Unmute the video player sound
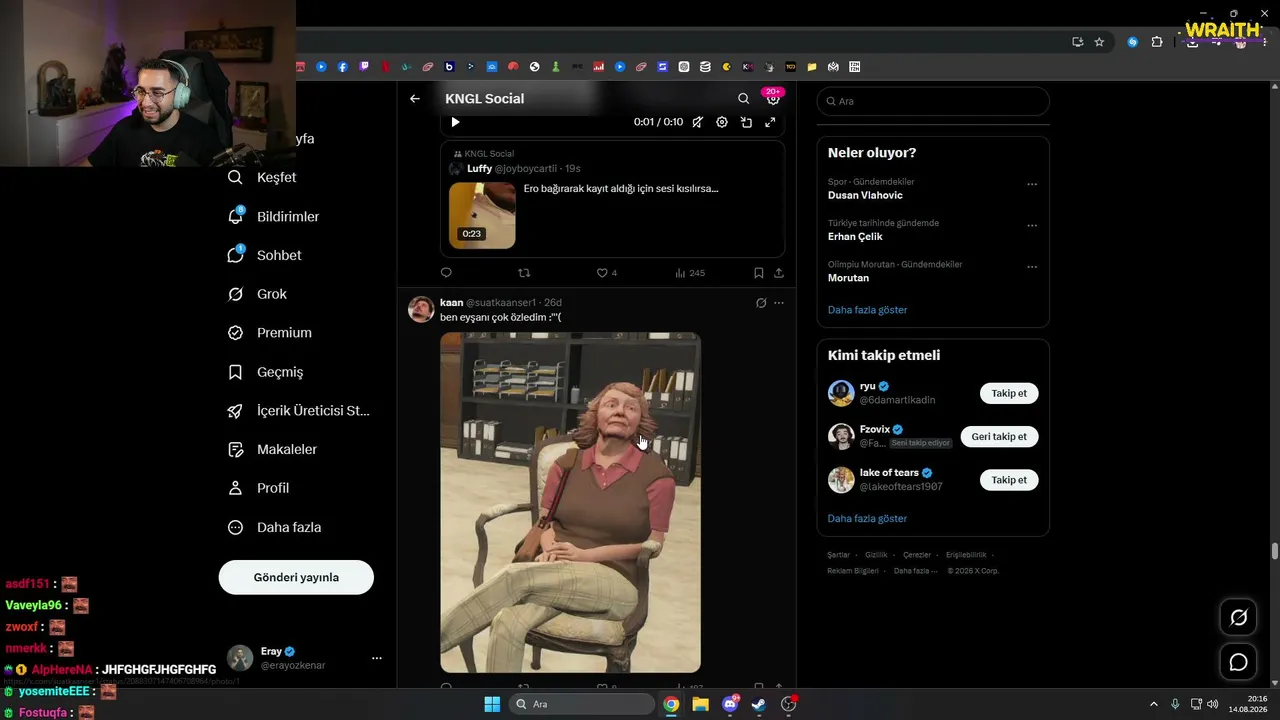1280x720 pixels. (x=698, y=122)
